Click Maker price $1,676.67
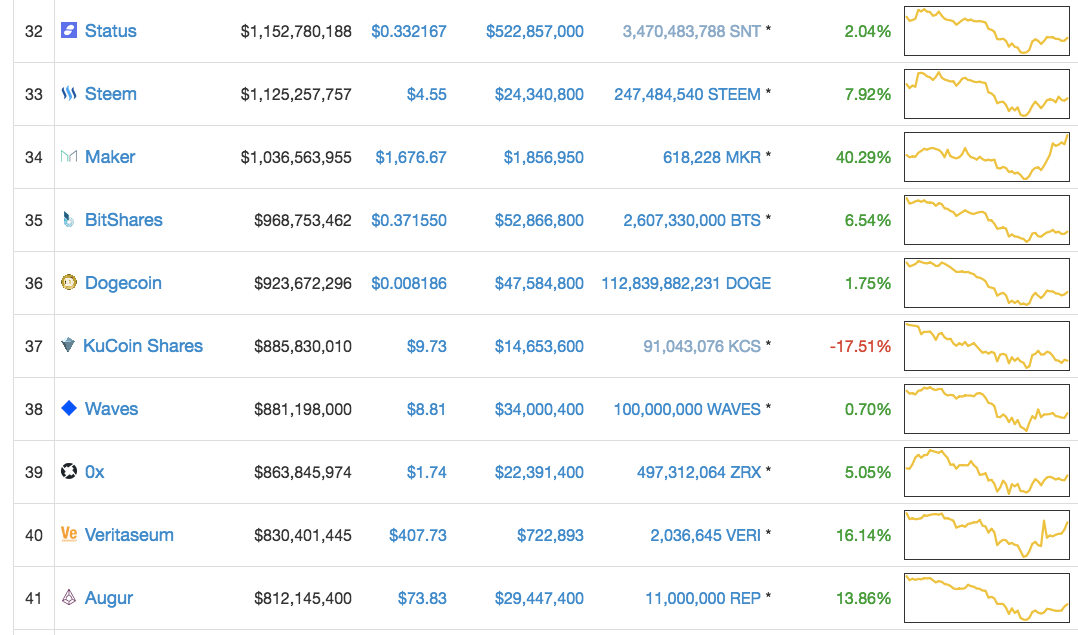The width and height of the screenshot is (1078, 635). (x=411, y=157)
